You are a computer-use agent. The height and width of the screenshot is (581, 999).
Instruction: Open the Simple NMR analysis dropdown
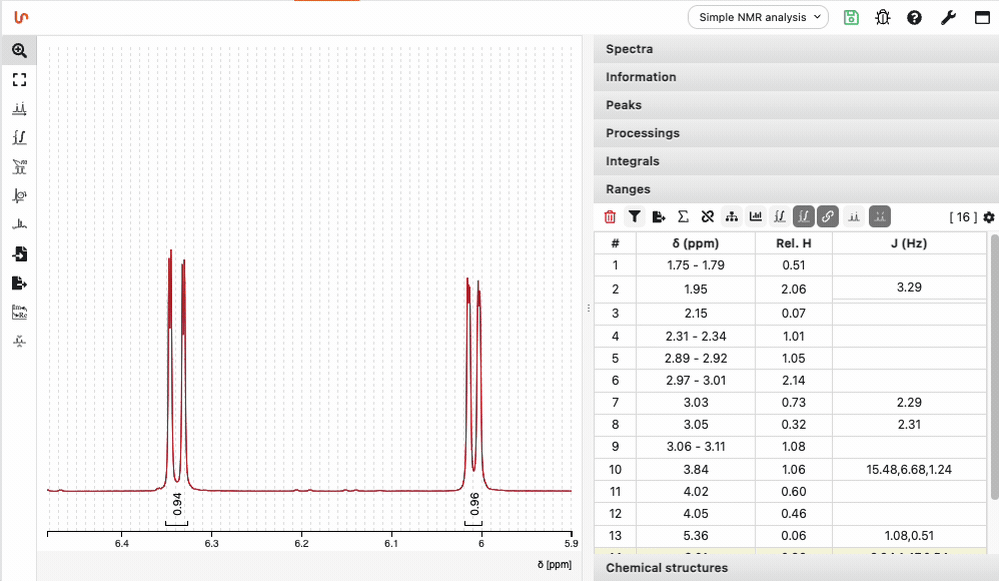(758, 17)
